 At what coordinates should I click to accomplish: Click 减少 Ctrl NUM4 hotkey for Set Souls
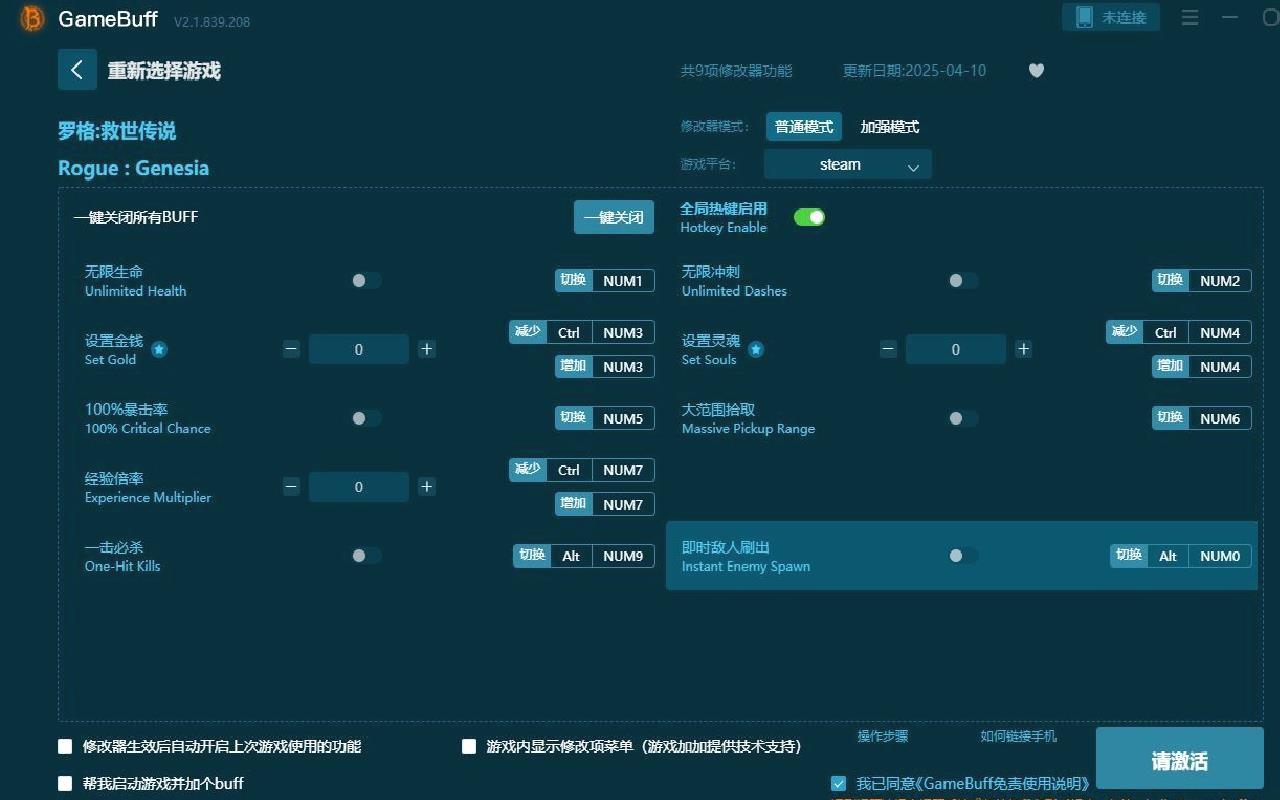tap(1179, 332)
